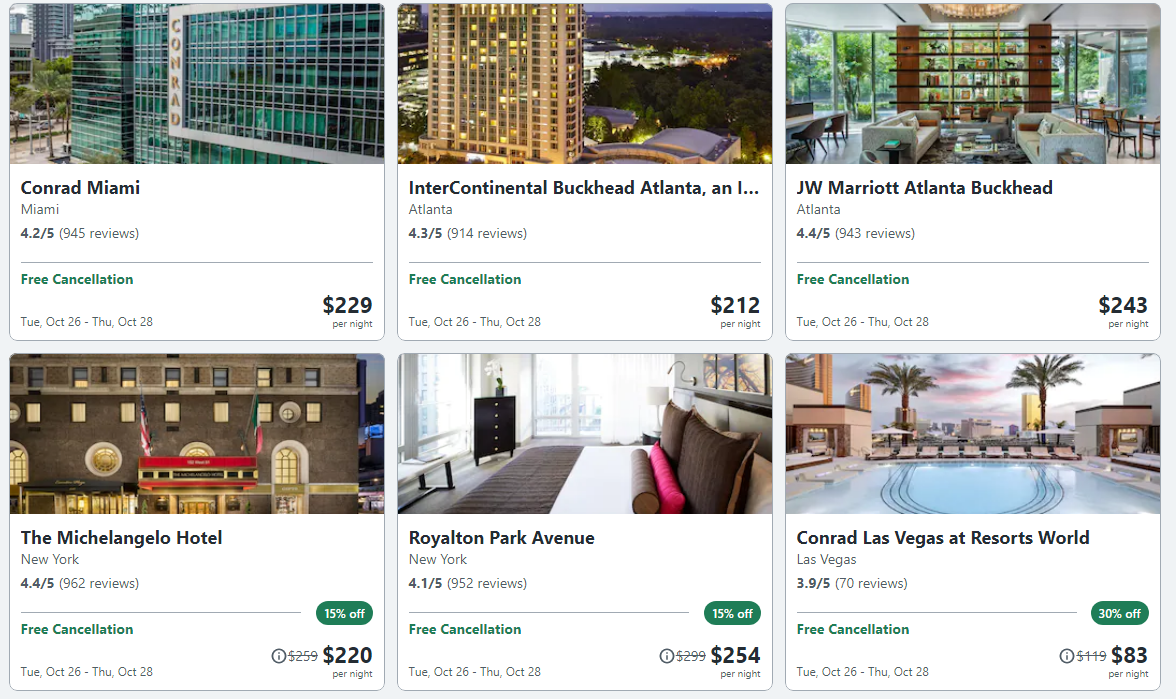
Task: Open The Michelangelo Hotel facade photo
Action: click(196, 434)
